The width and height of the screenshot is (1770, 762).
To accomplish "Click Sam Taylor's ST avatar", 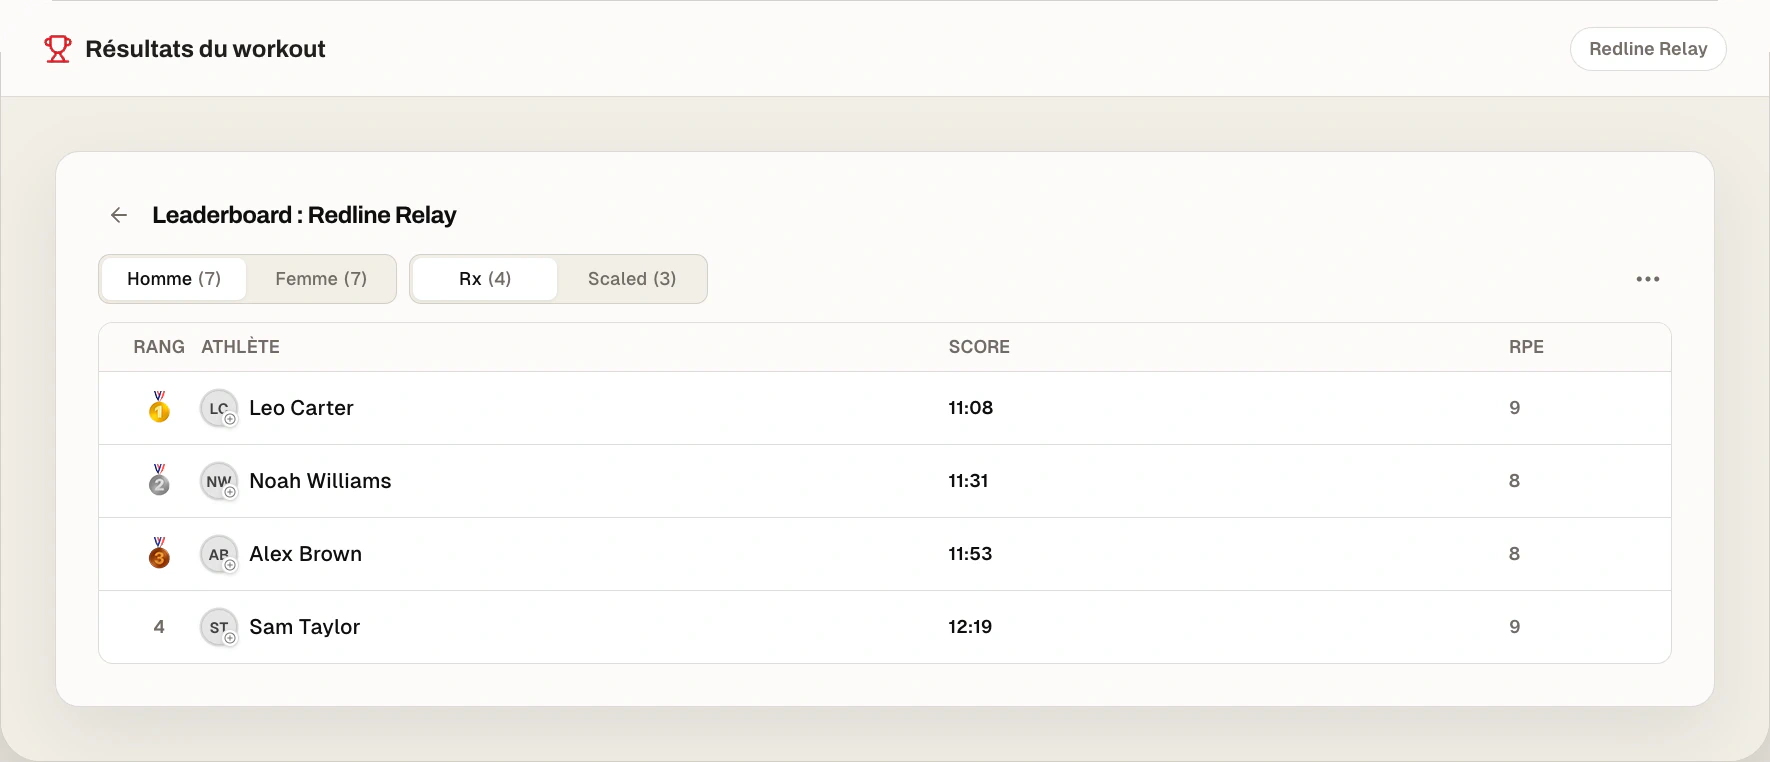I will [x=219, y=627].
